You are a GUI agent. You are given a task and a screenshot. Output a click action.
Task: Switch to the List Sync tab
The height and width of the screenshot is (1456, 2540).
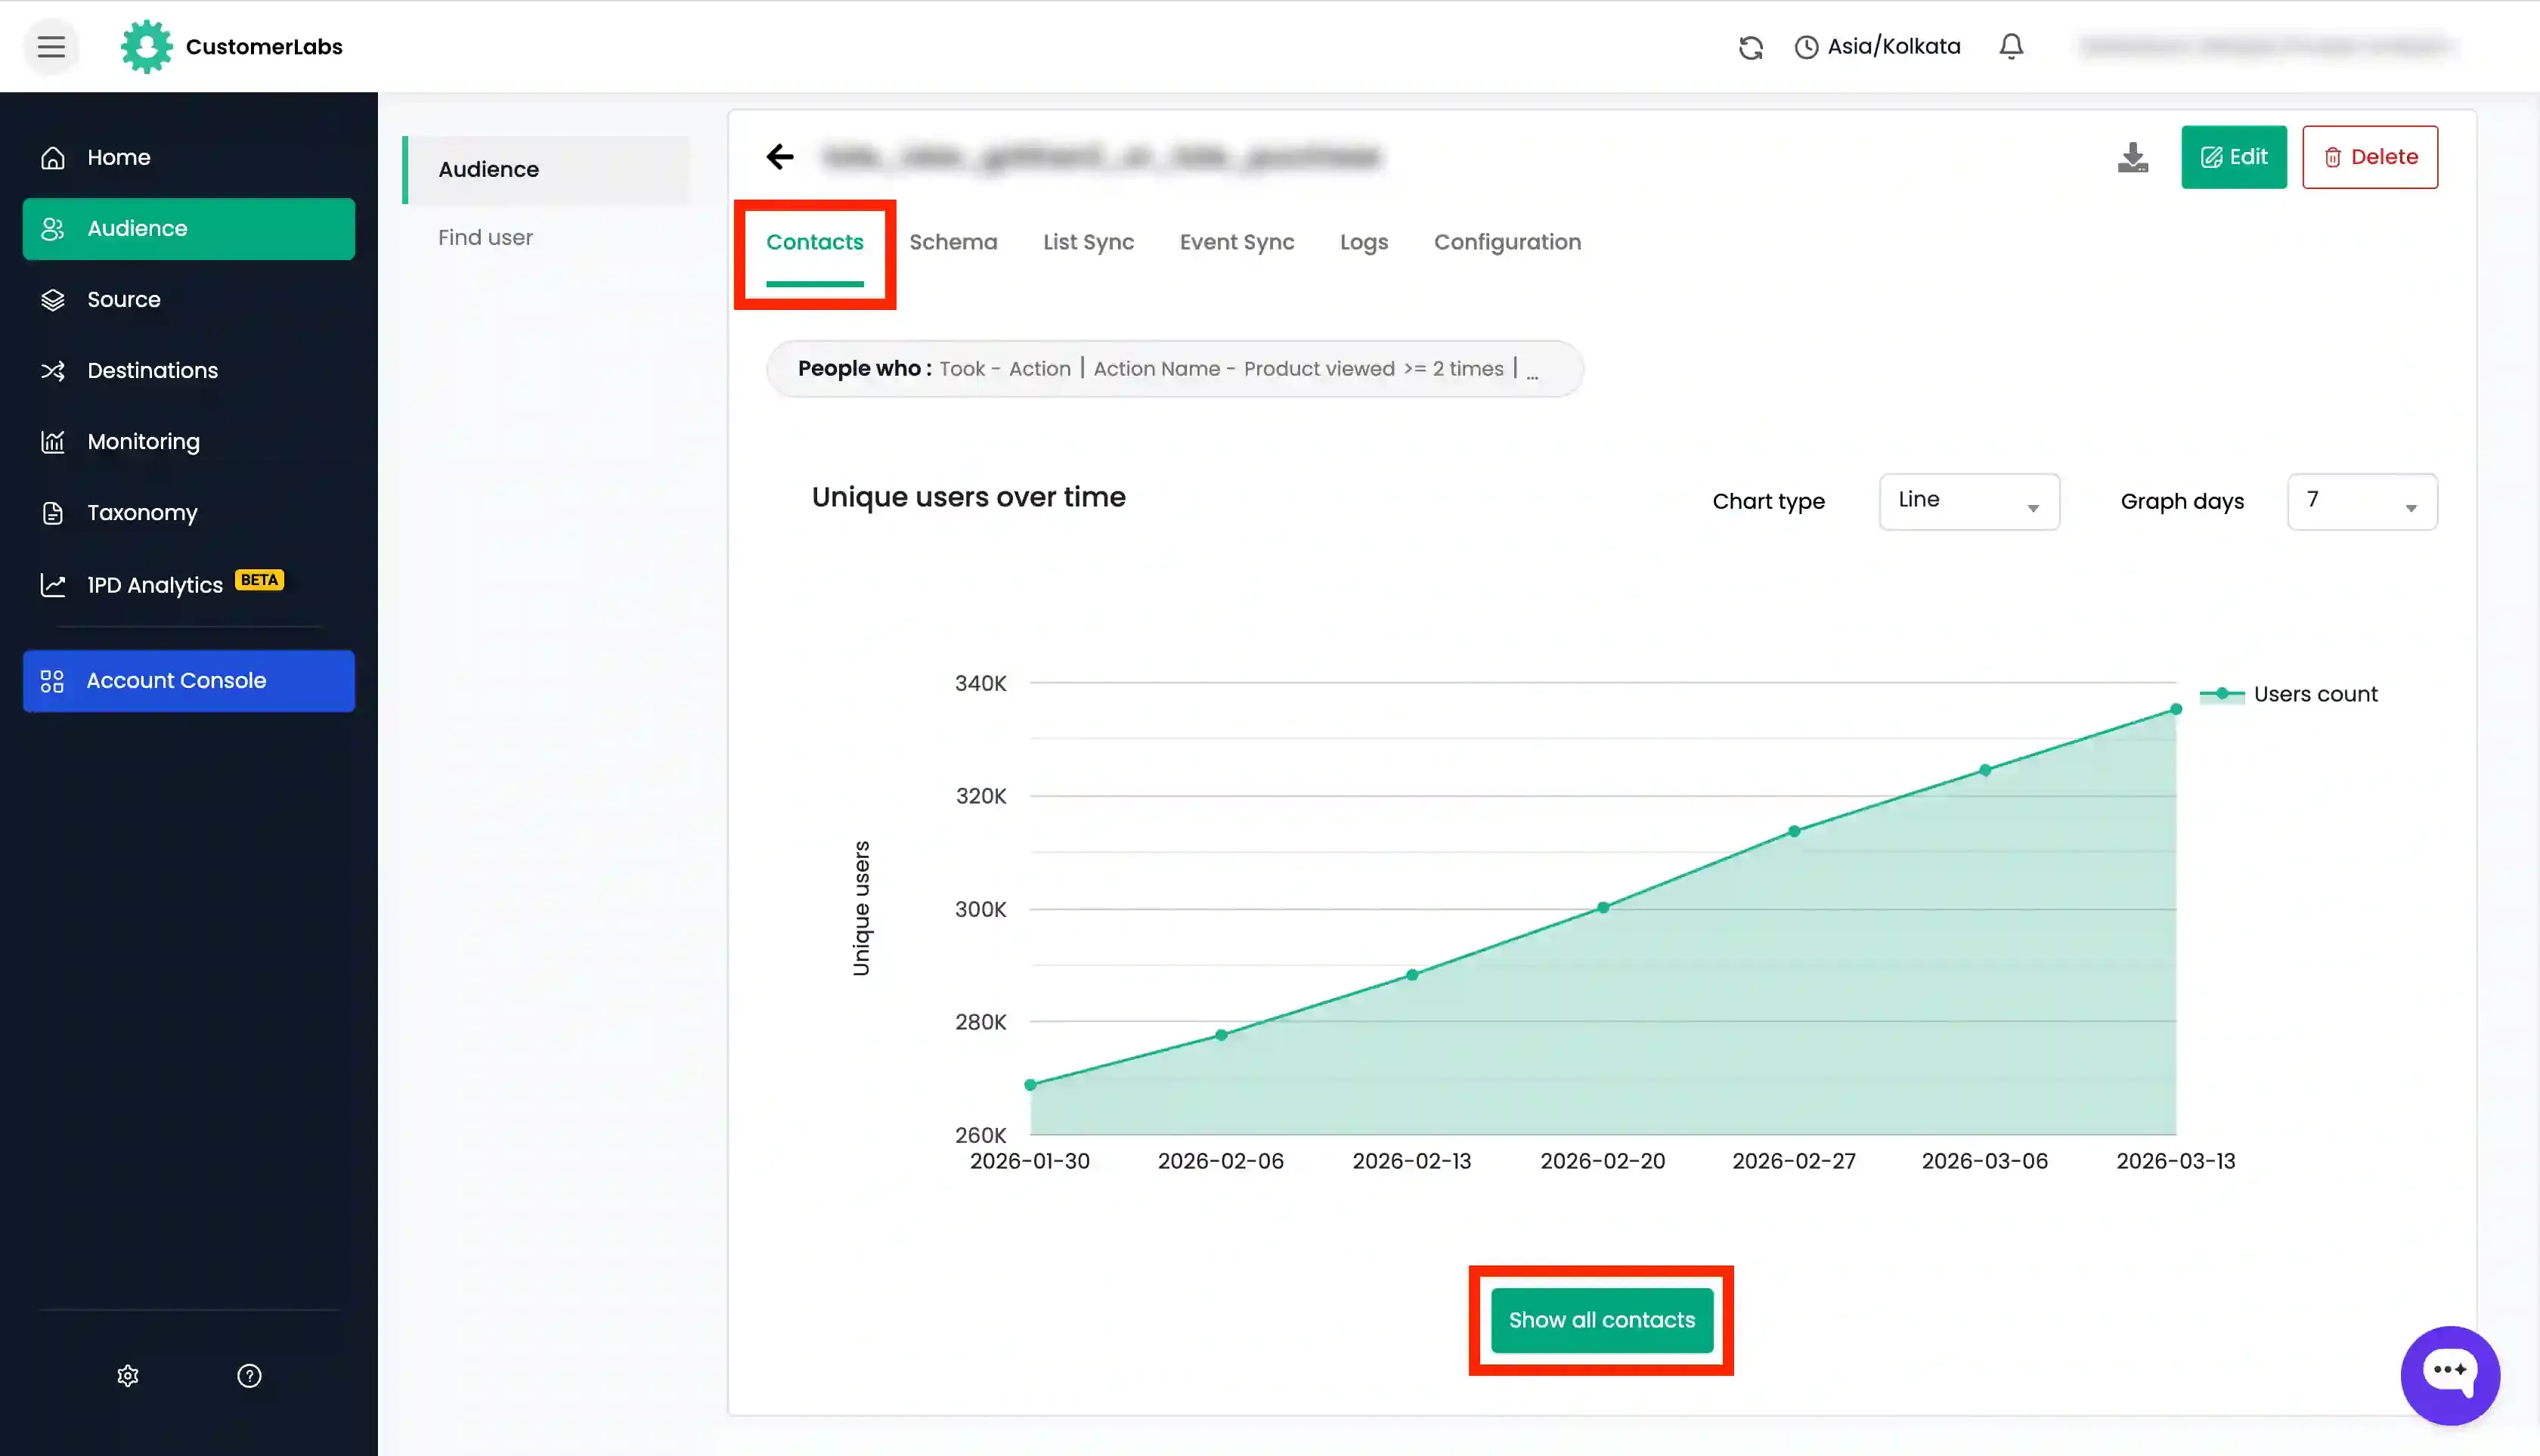(1088, 242)
